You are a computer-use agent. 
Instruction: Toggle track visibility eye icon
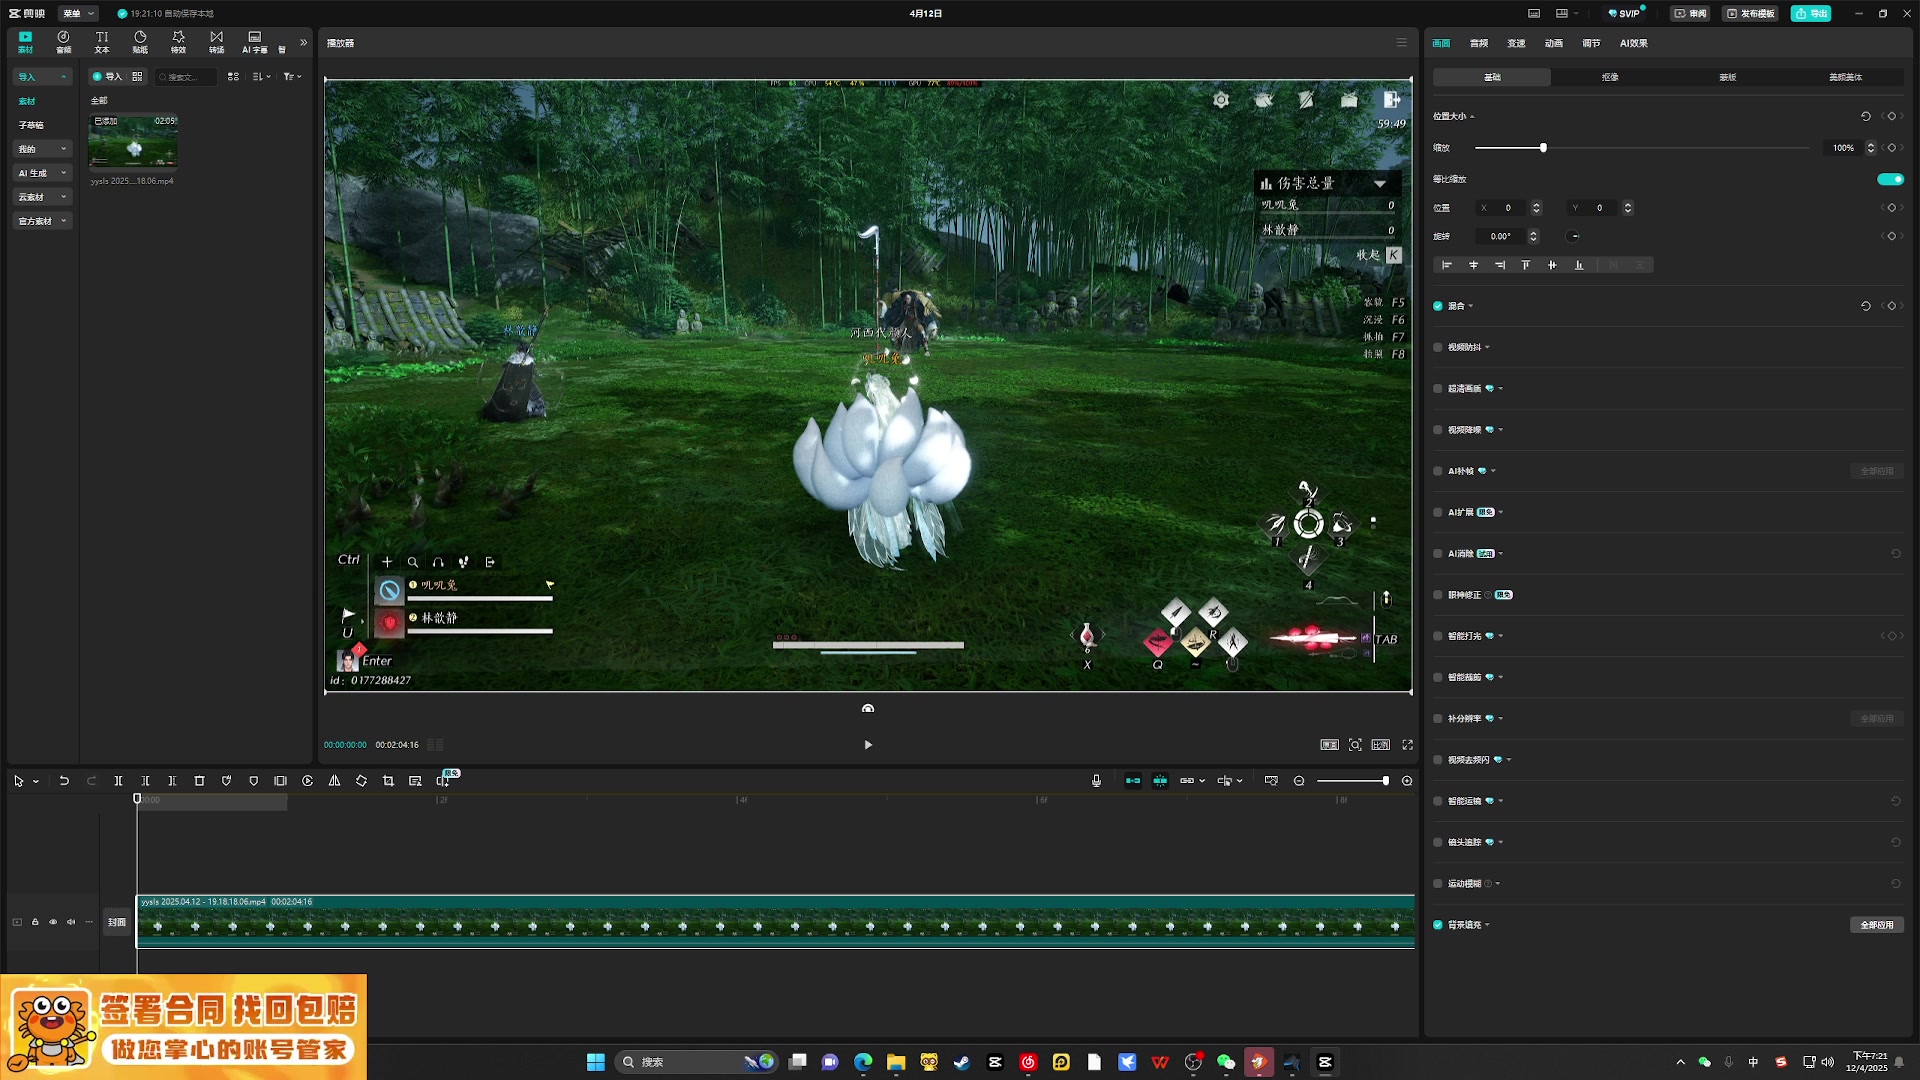coord(53,922)
